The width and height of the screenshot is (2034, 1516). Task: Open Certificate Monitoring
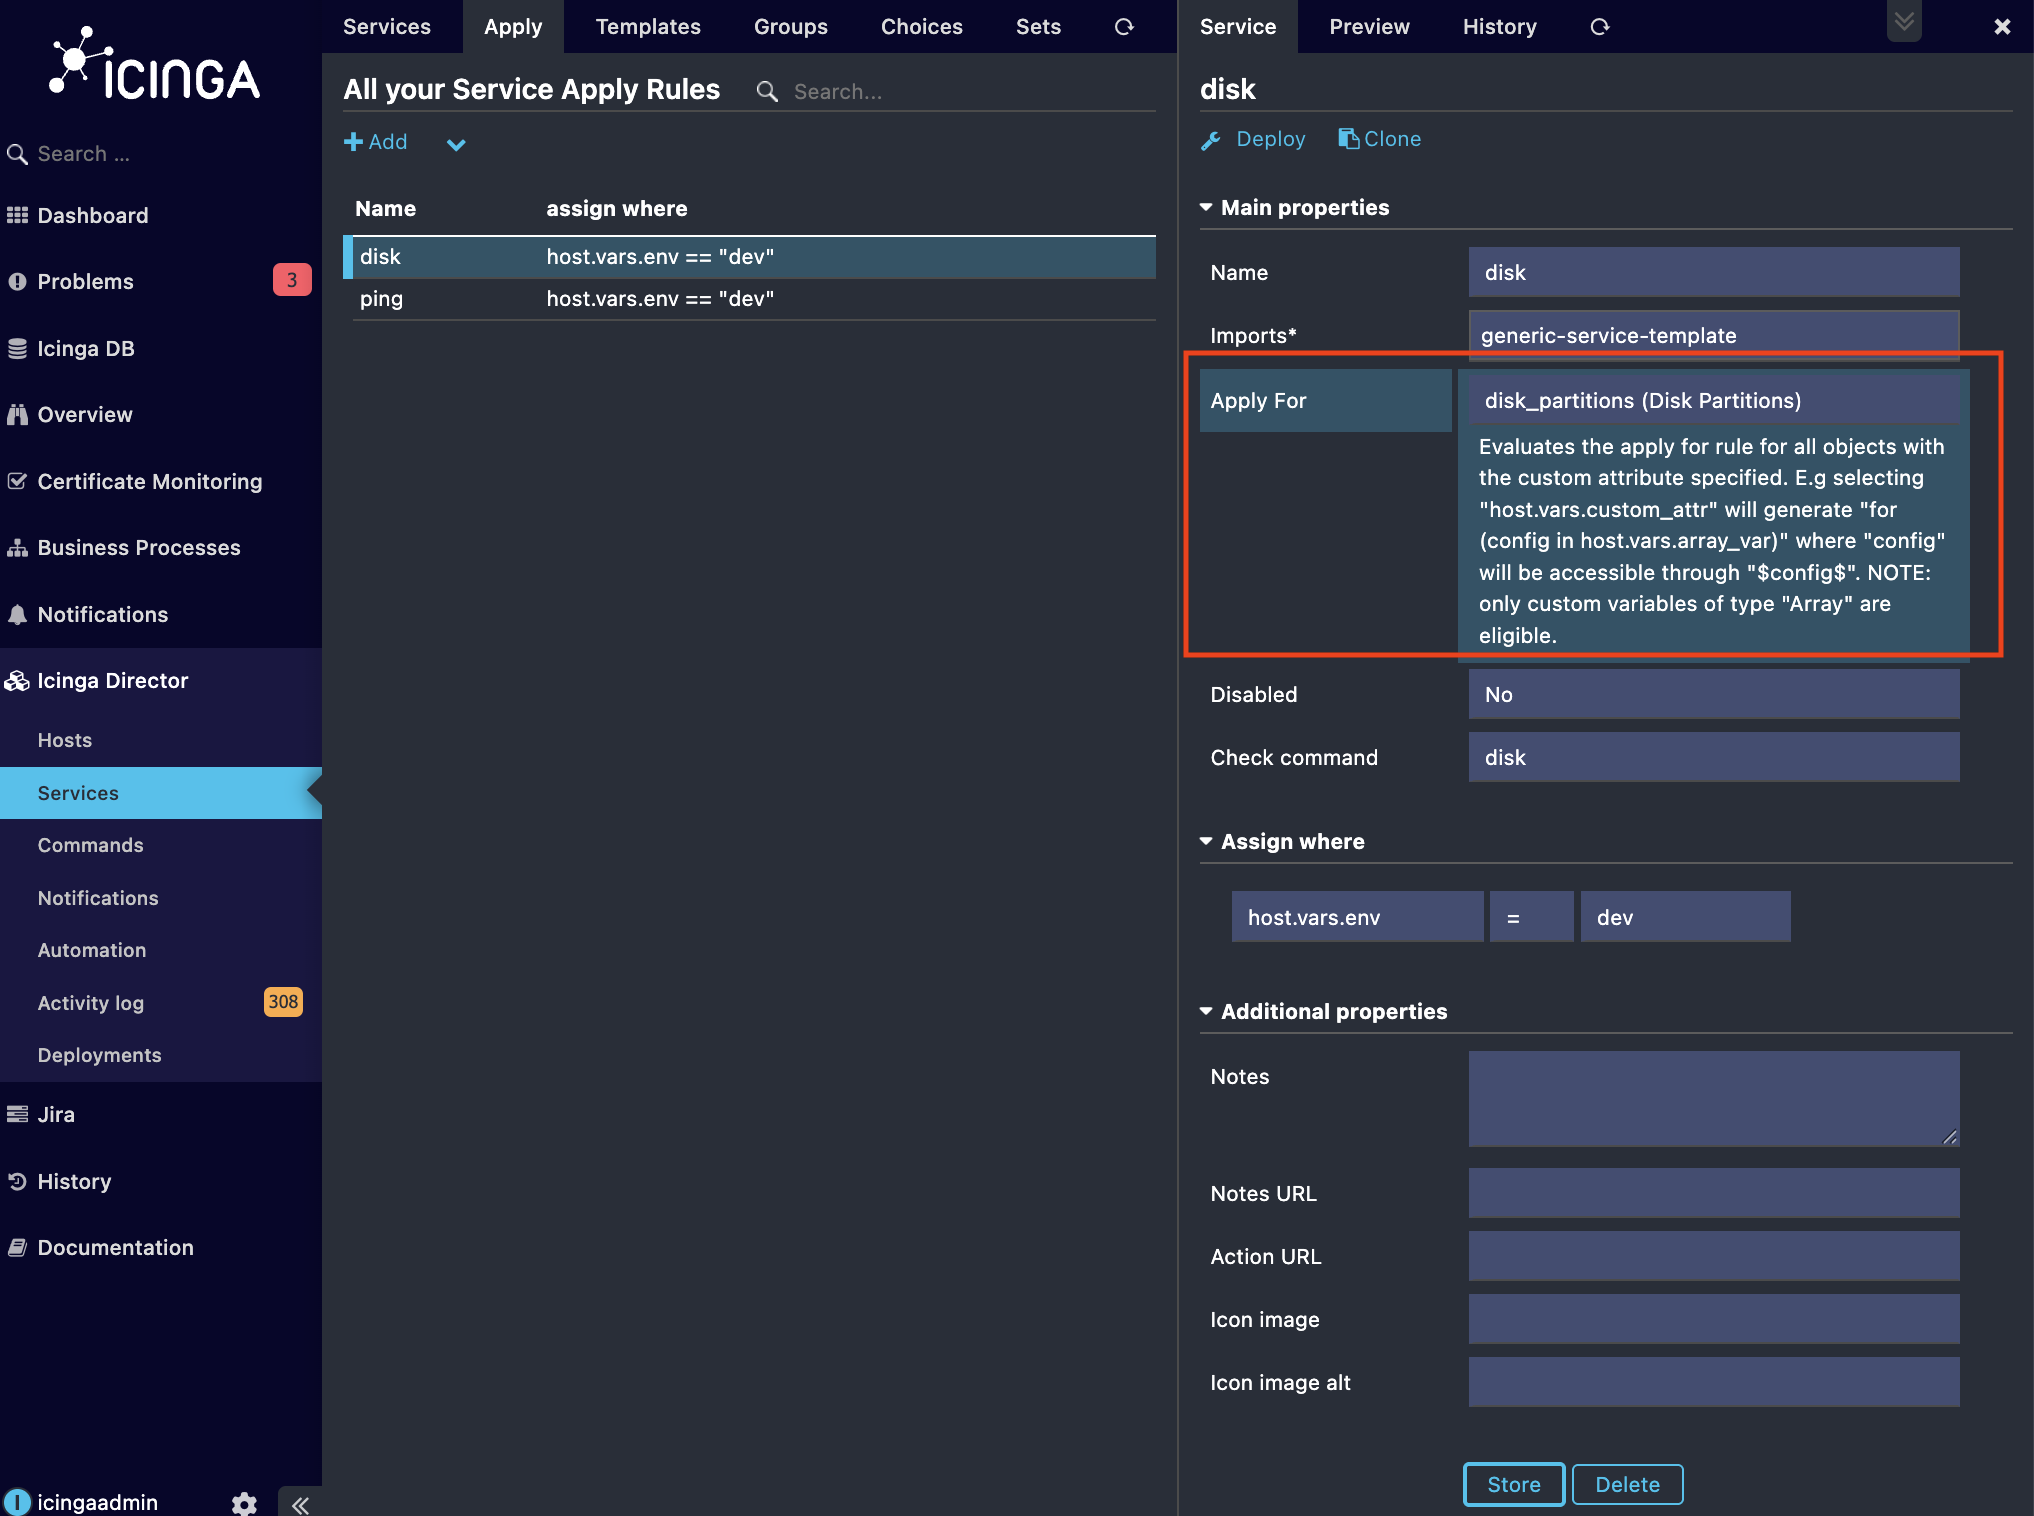(149, 481)
